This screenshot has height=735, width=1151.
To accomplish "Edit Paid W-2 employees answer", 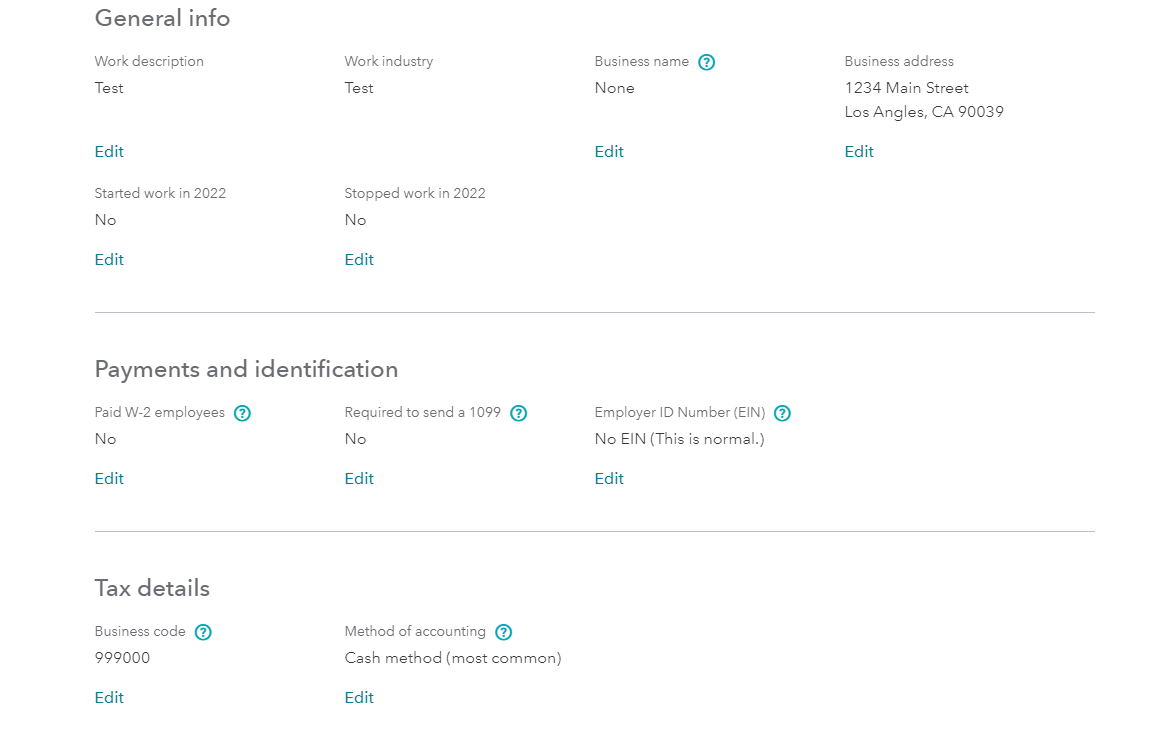I will 109,479.
